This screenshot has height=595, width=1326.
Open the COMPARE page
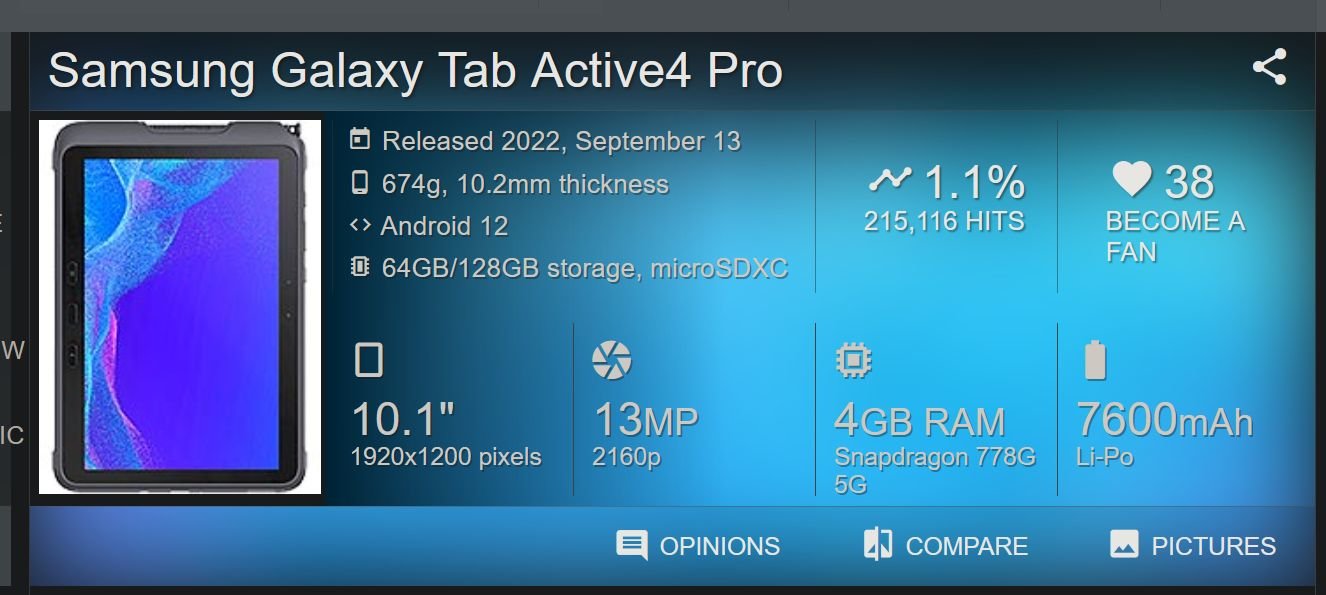click(x=945, y=546)
